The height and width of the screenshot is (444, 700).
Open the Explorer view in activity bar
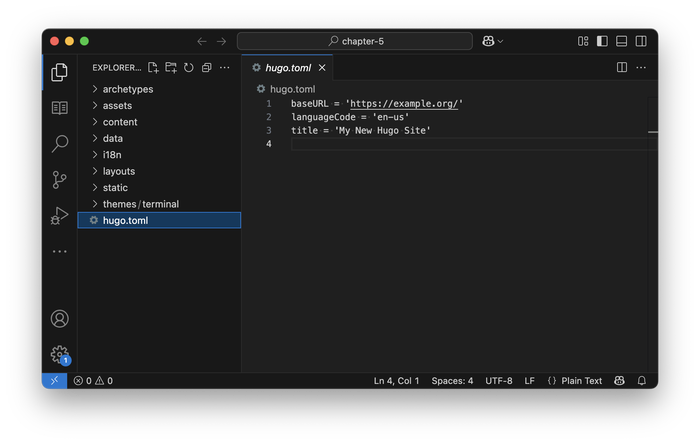59,72
